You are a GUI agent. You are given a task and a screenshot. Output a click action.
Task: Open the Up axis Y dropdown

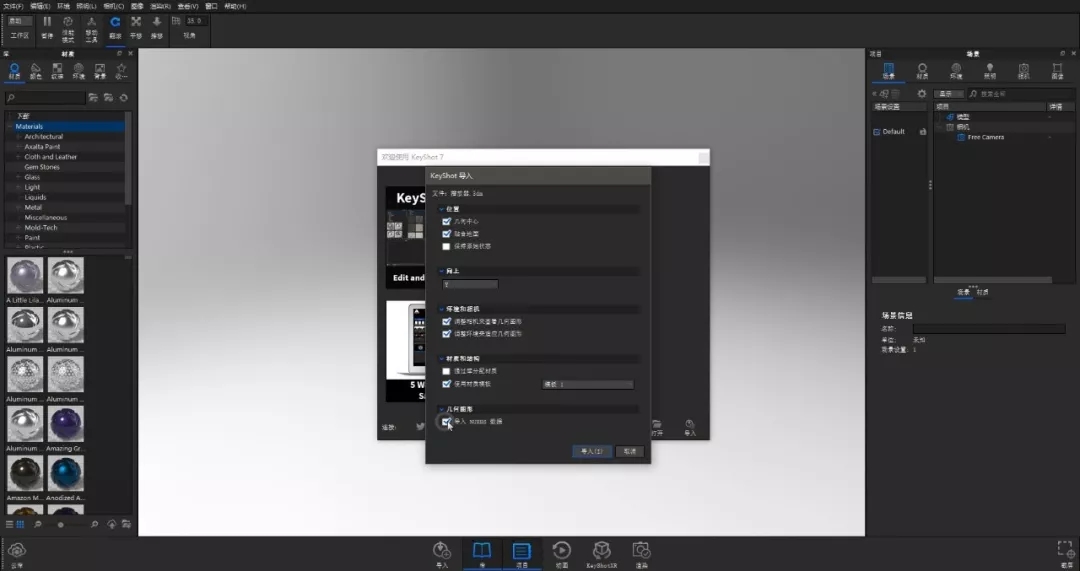click(x=470, y=284)
